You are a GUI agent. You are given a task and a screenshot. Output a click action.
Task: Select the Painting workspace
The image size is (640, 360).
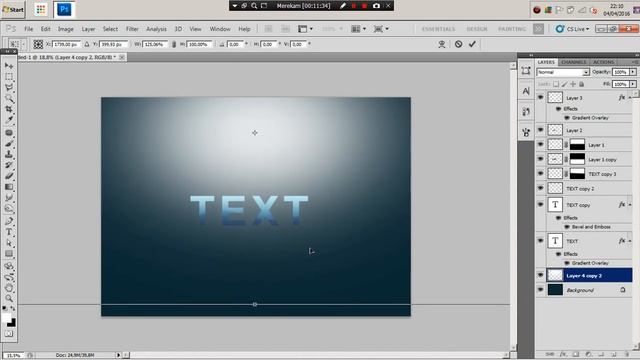point(512,29)
